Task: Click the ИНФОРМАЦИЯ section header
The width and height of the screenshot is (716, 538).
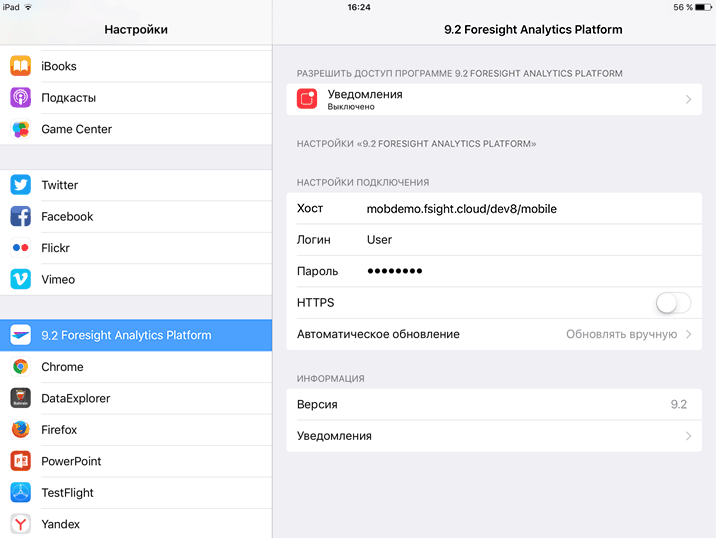Action: click(x=331, y=379)
